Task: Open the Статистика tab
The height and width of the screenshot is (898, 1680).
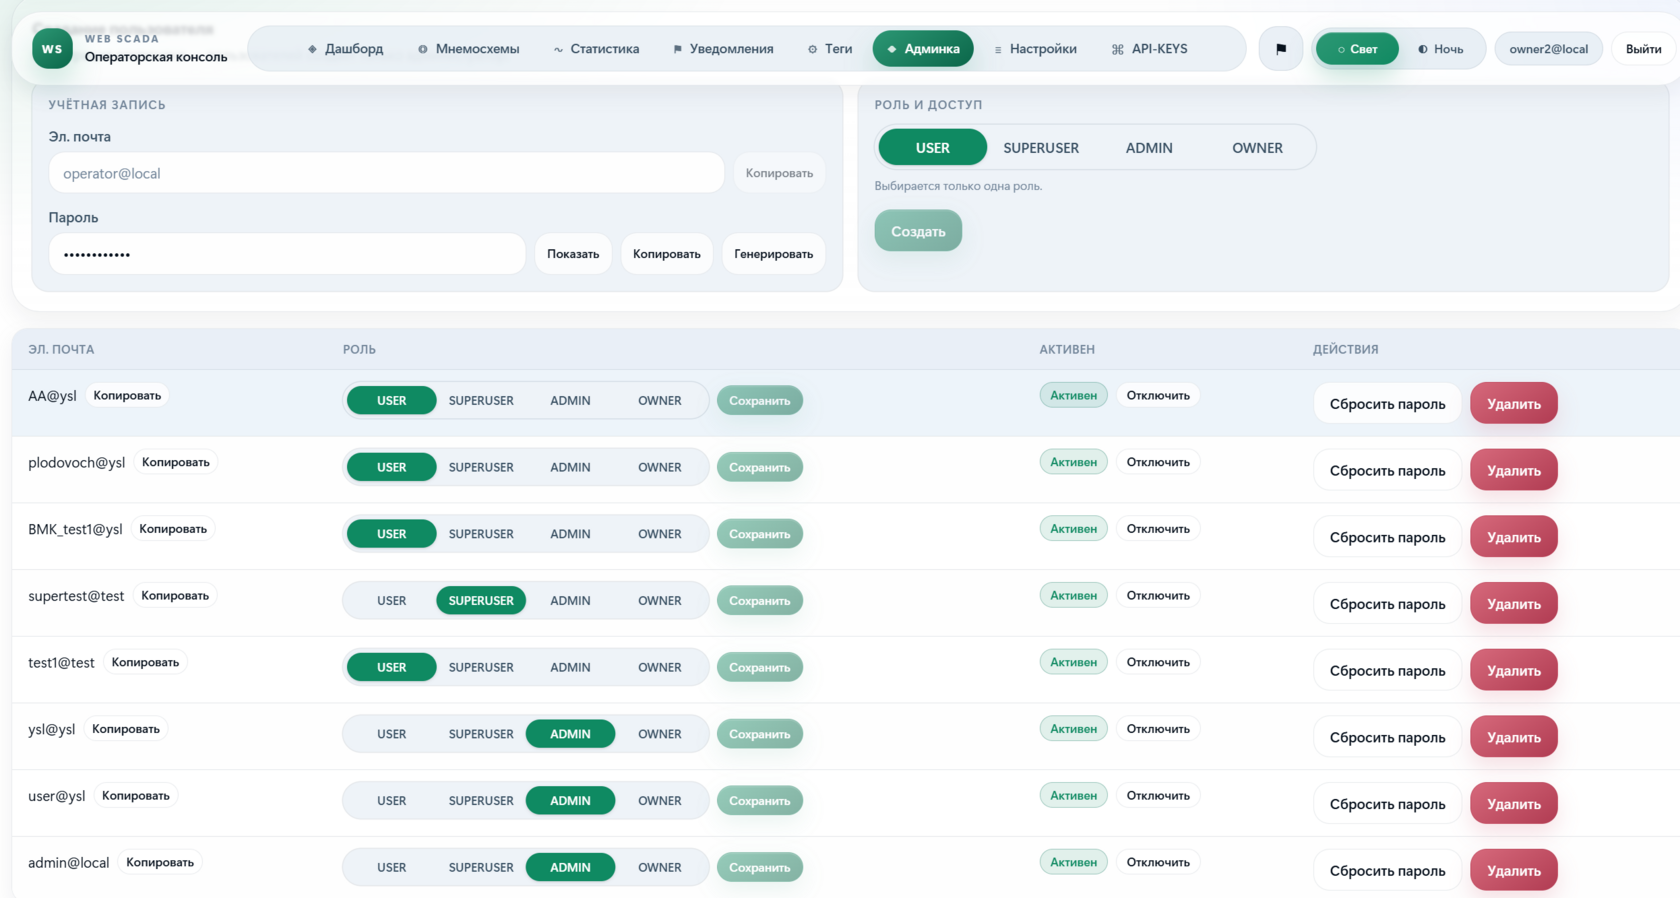Action: [x=596, y=49]
